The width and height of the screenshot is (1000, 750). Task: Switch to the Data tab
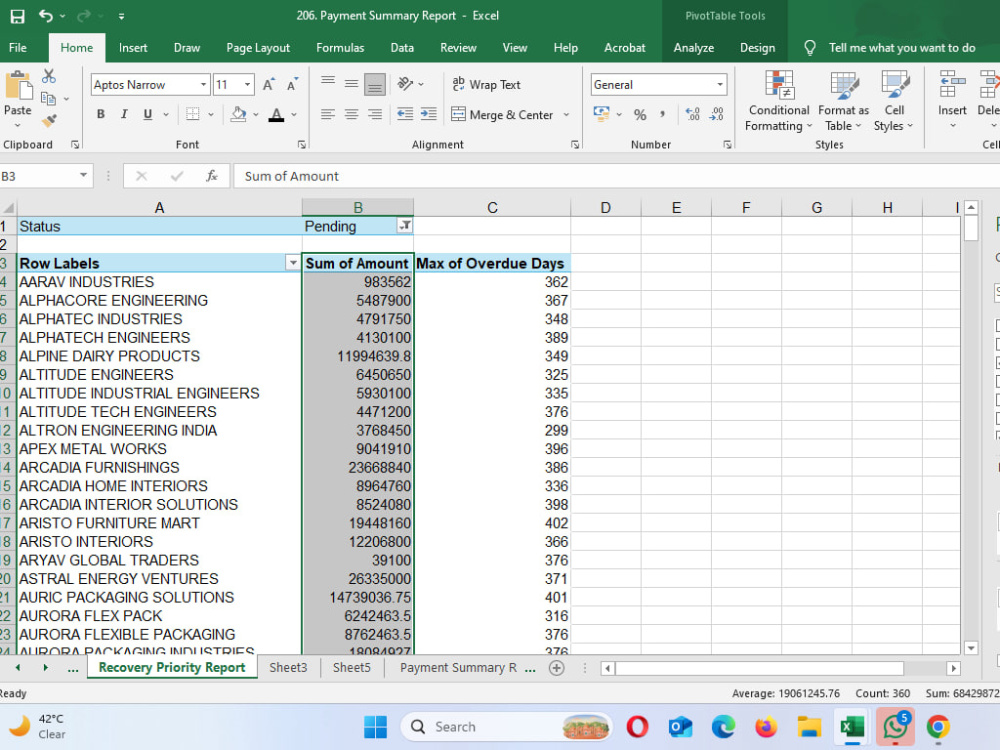coord(402,48)
